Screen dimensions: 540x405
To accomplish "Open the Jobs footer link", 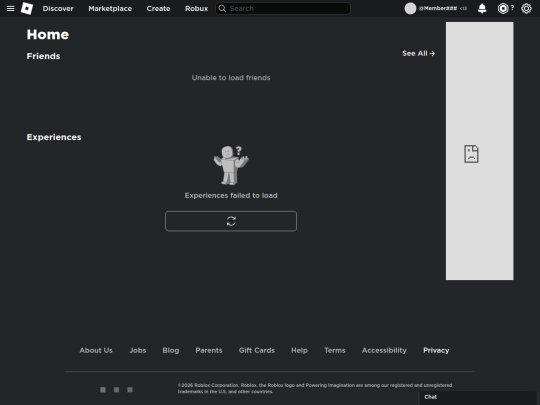I will click(138, 350).
